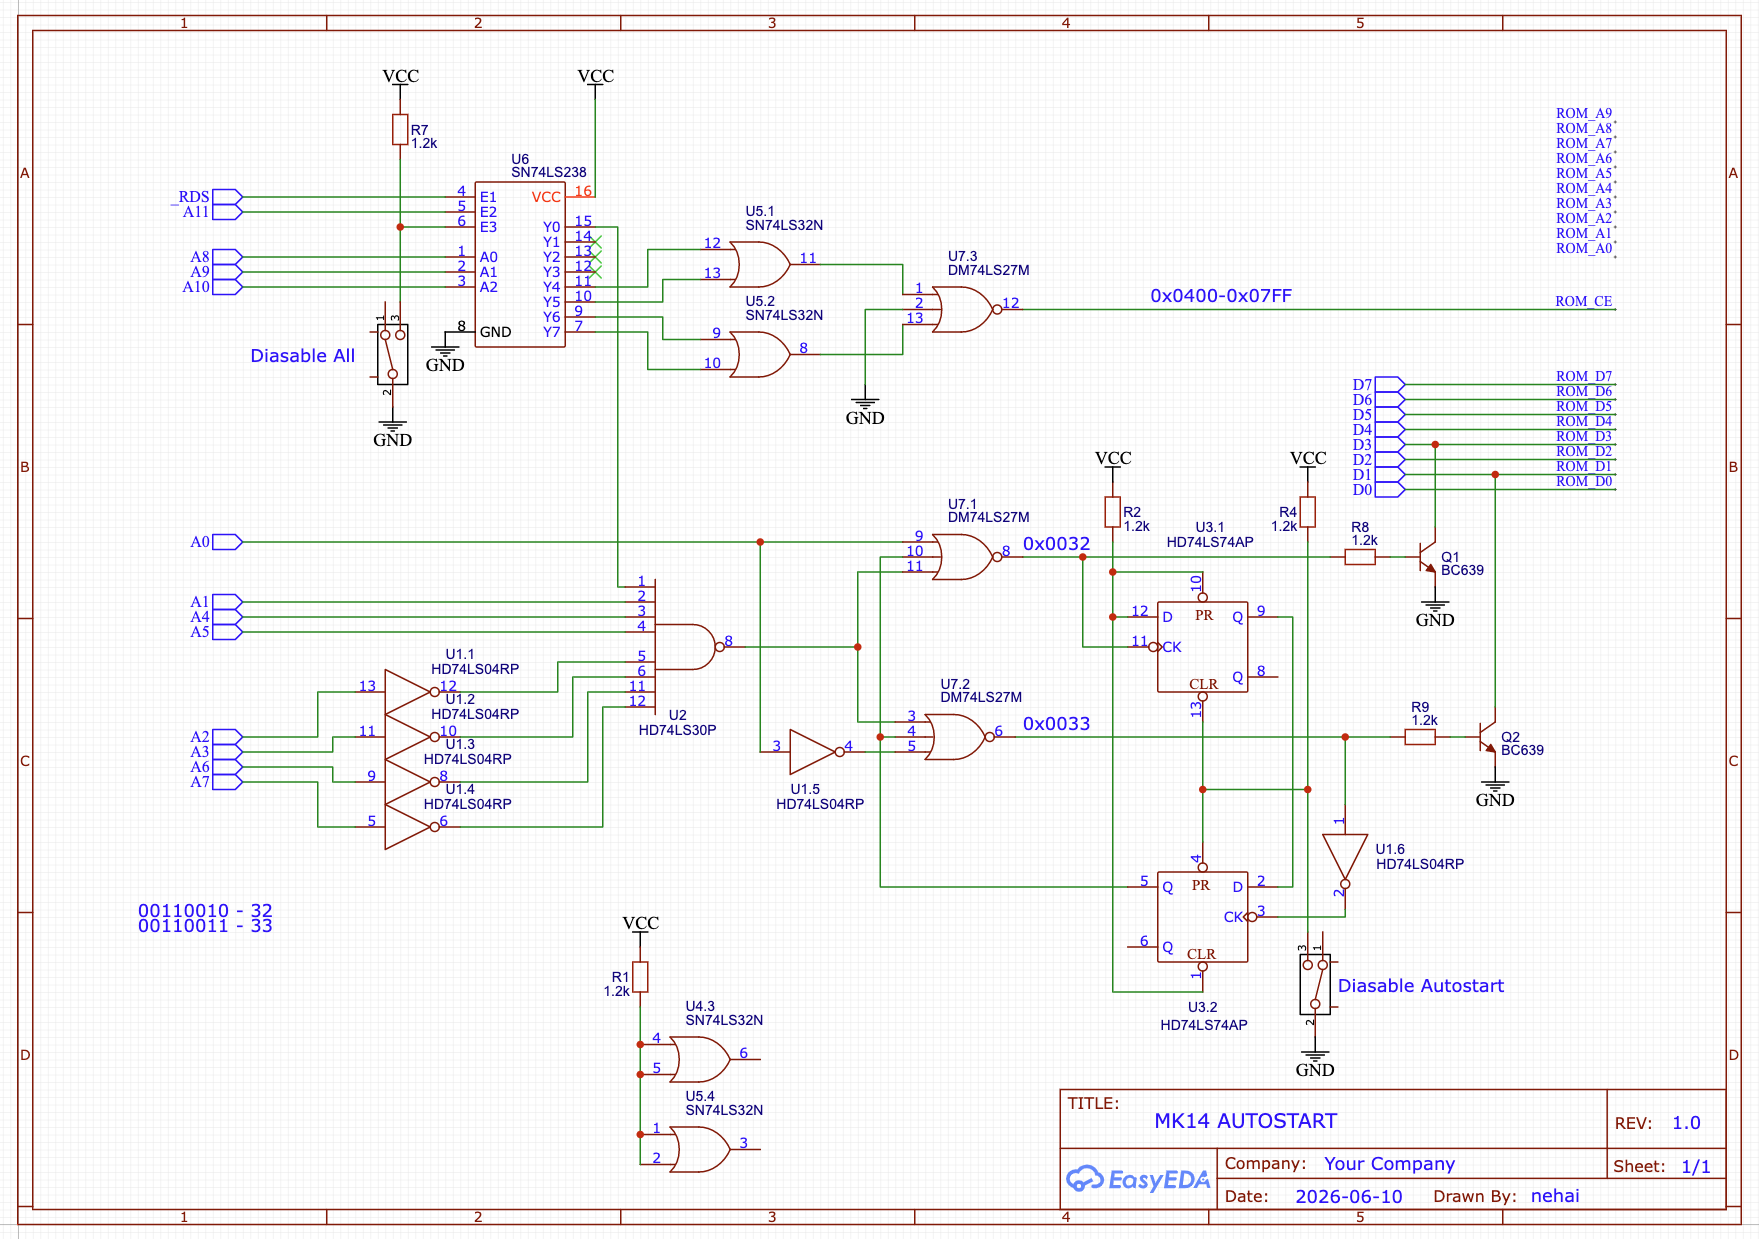This screenshot has height=1239, width=1759.
Task: Select the U1.1 inverter symbol
Action: [411, 692]
